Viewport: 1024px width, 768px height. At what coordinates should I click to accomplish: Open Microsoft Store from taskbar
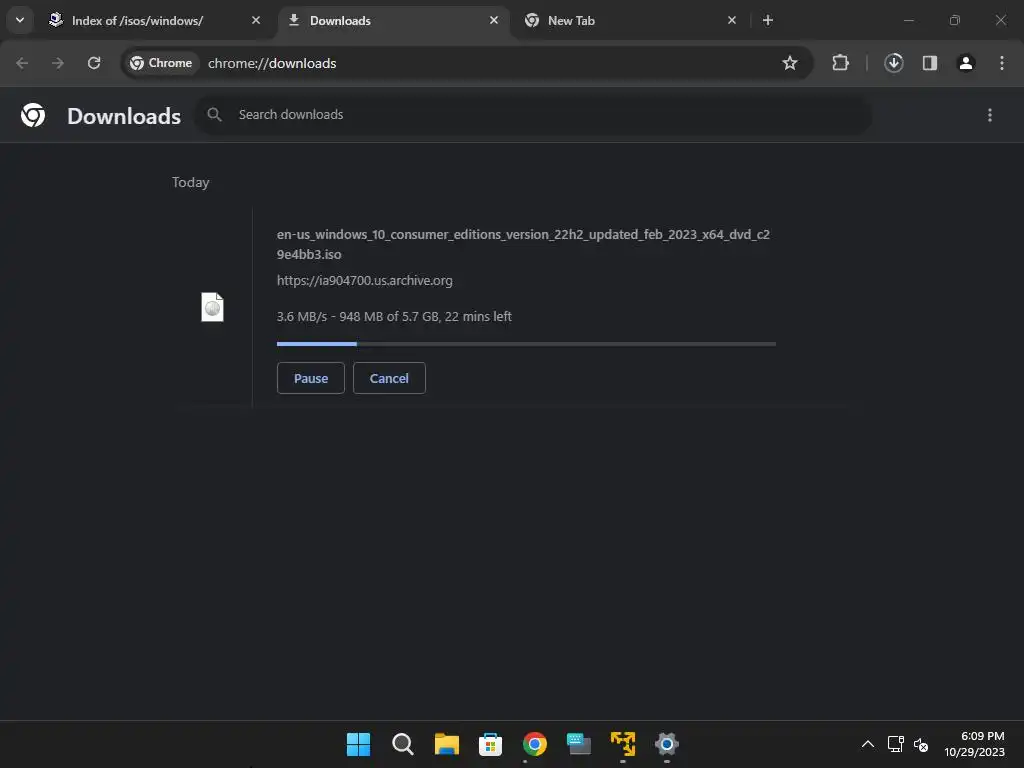[x=490, y=744]
